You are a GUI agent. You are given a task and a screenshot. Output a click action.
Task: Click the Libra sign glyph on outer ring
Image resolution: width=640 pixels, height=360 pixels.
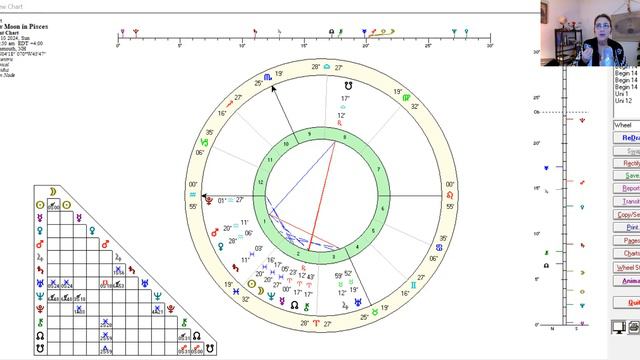(x=327, y=67)
